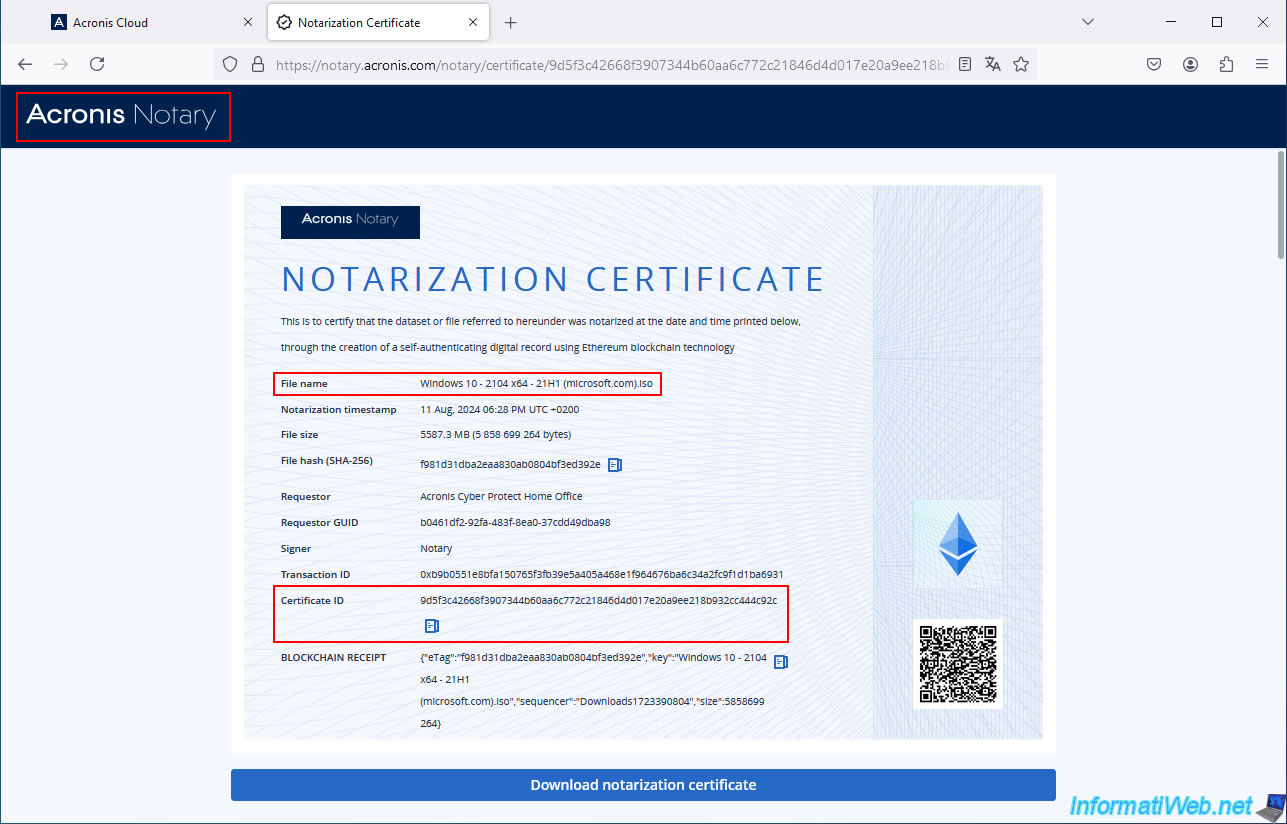Open the Pocket save icon

[1154, 64]
